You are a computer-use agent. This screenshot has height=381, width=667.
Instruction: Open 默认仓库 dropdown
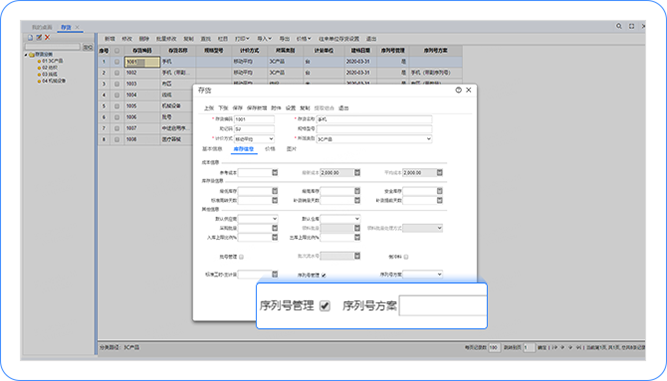tap(340, 219)
